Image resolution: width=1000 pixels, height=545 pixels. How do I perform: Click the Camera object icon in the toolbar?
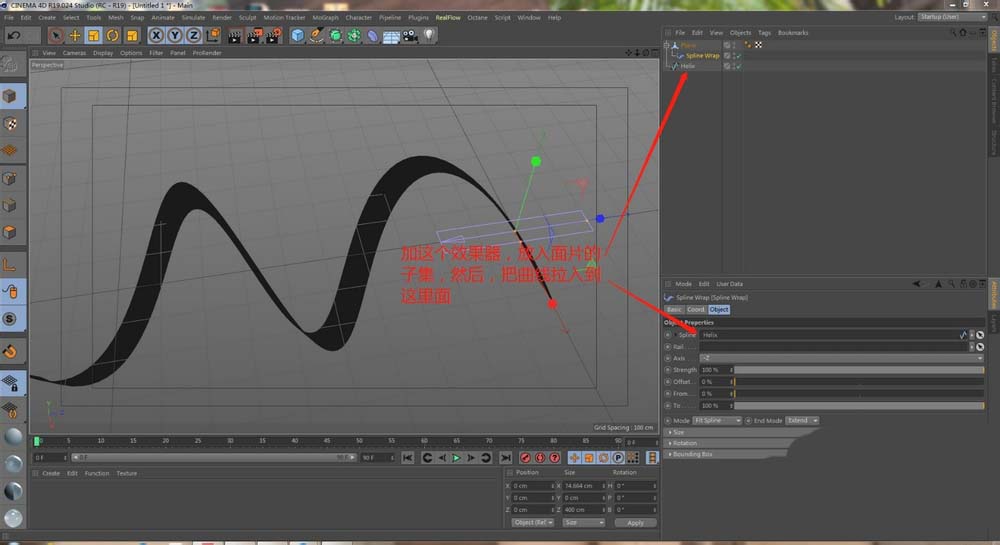point(410,35)
